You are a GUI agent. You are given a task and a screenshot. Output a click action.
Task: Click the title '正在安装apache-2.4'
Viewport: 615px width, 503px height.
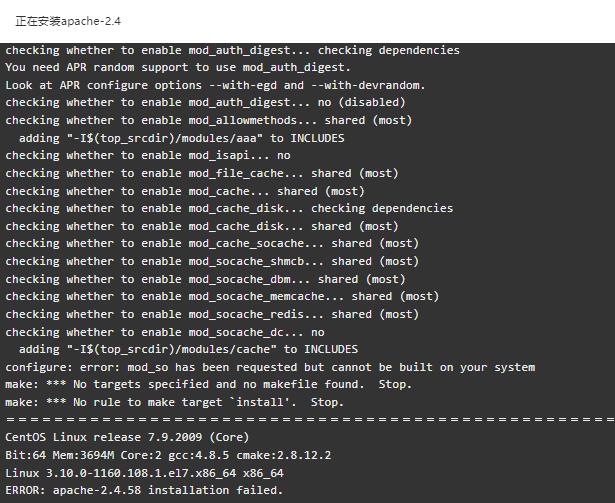click(x=68, y=21)
